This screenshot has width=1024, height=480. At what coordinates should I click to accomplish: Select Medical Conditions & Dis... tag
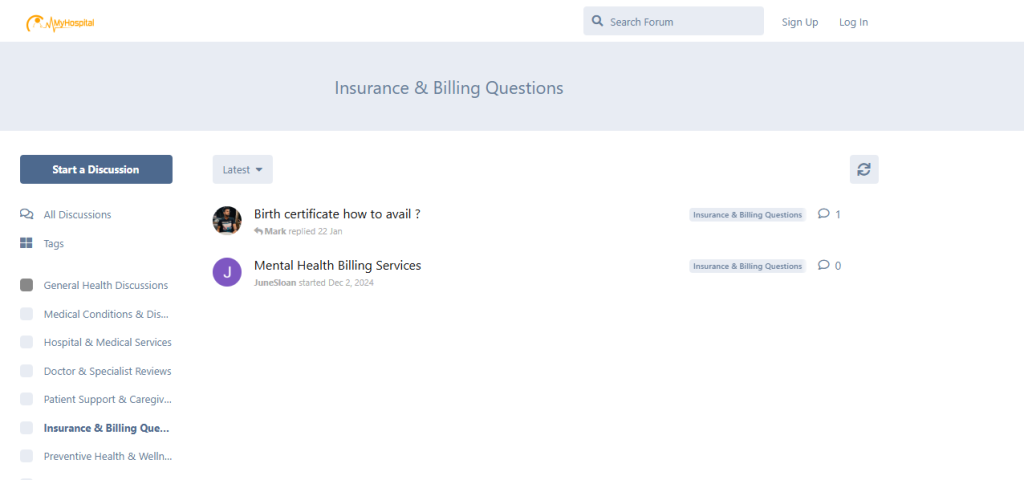click(106, 314)
